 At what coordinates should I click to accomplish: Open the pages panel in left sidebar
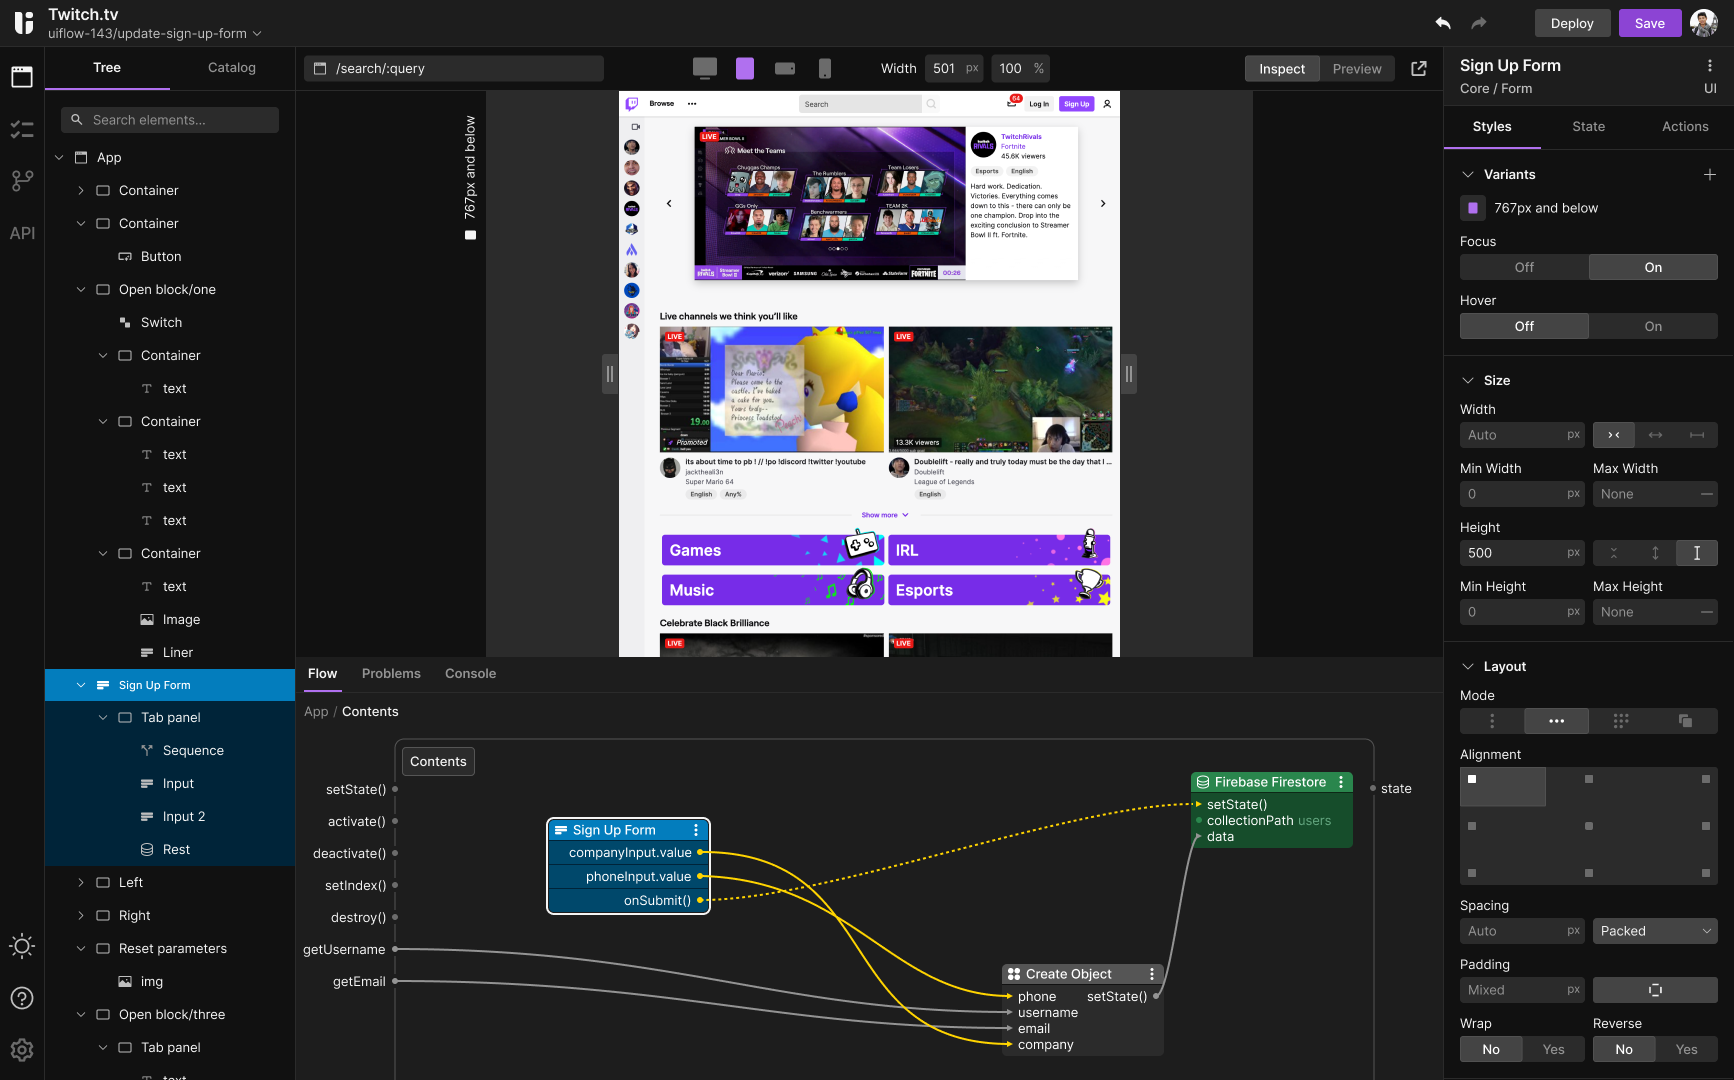pyautogui.click(x=22, y=76)
